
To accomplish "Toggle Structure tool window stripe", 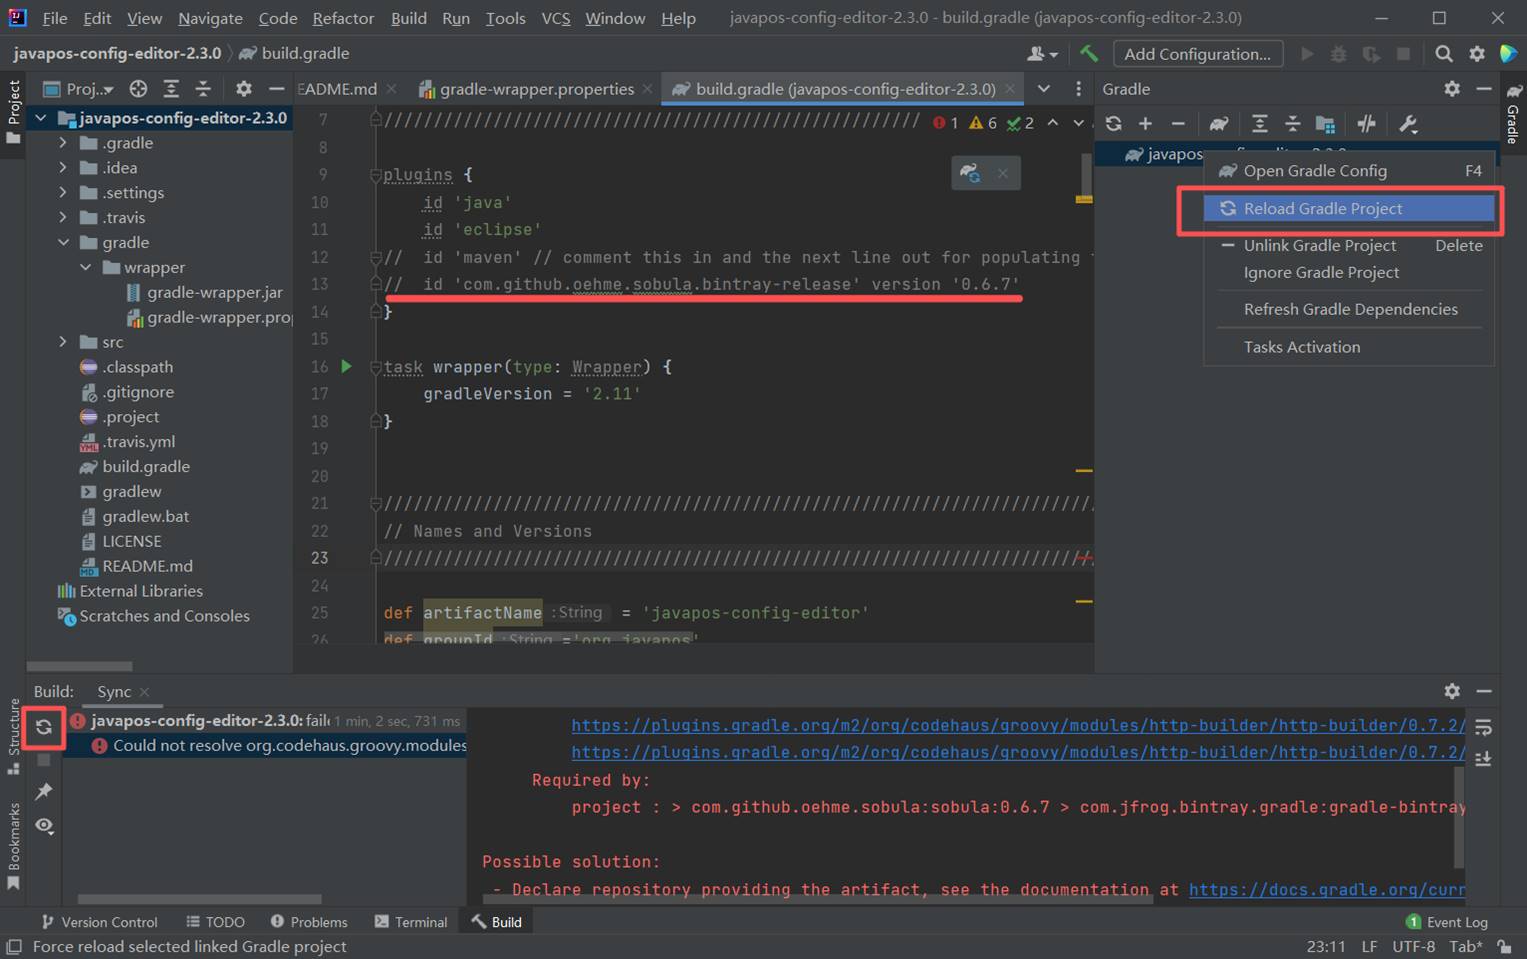I will click(x=13, y=735).
